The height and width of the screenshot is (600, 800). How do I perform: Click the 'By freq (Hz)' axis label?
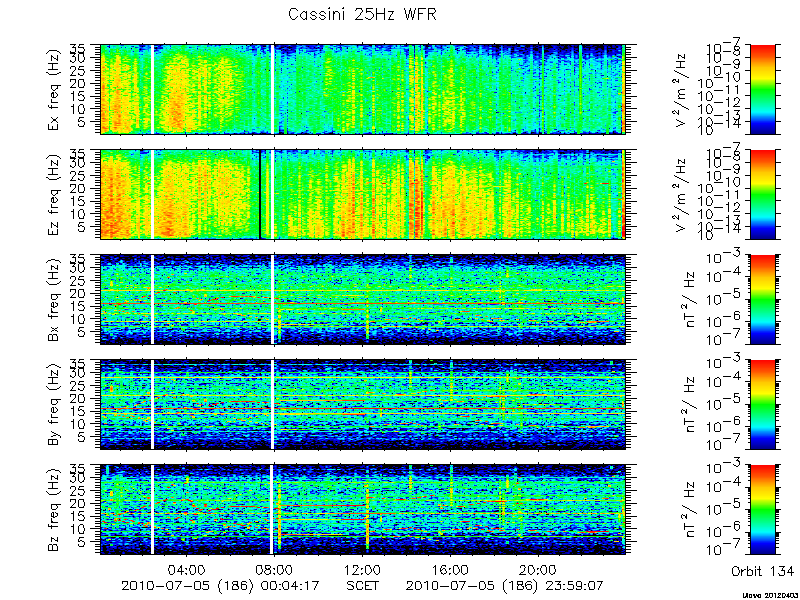click(x=54, y=405)
